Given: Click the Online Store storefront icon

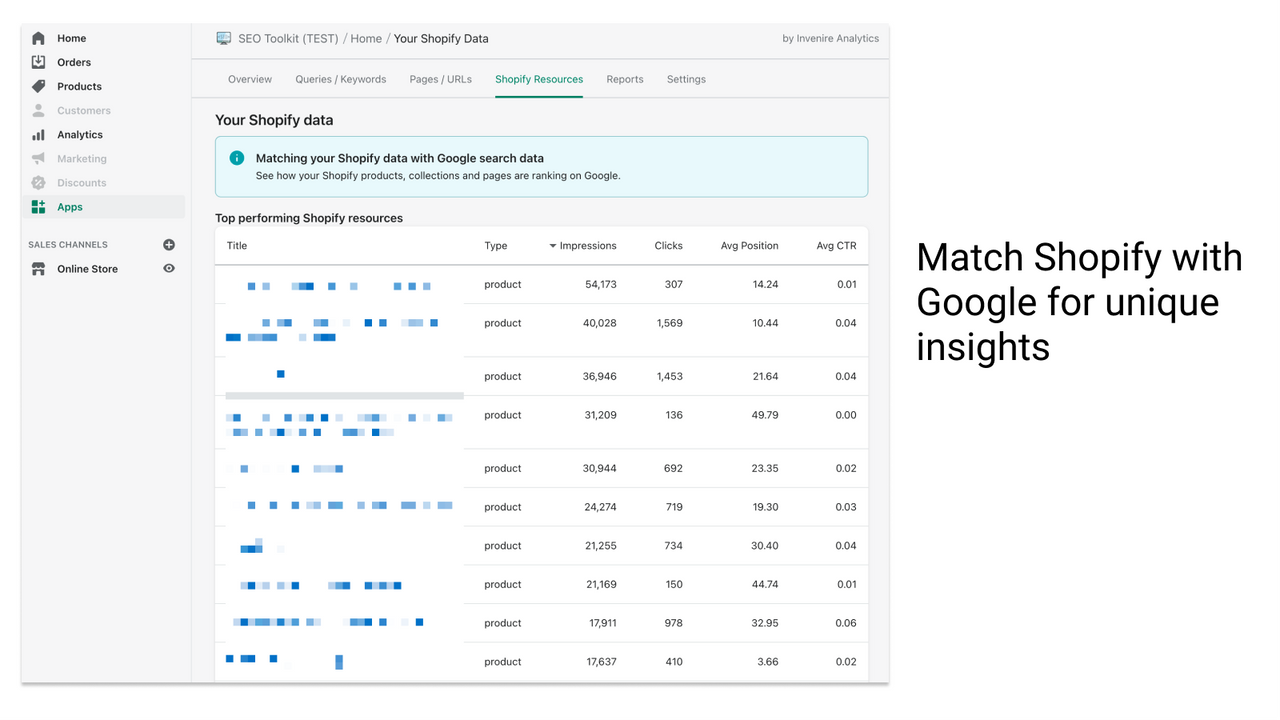Looking at the screenshot, I should [38, 269].
